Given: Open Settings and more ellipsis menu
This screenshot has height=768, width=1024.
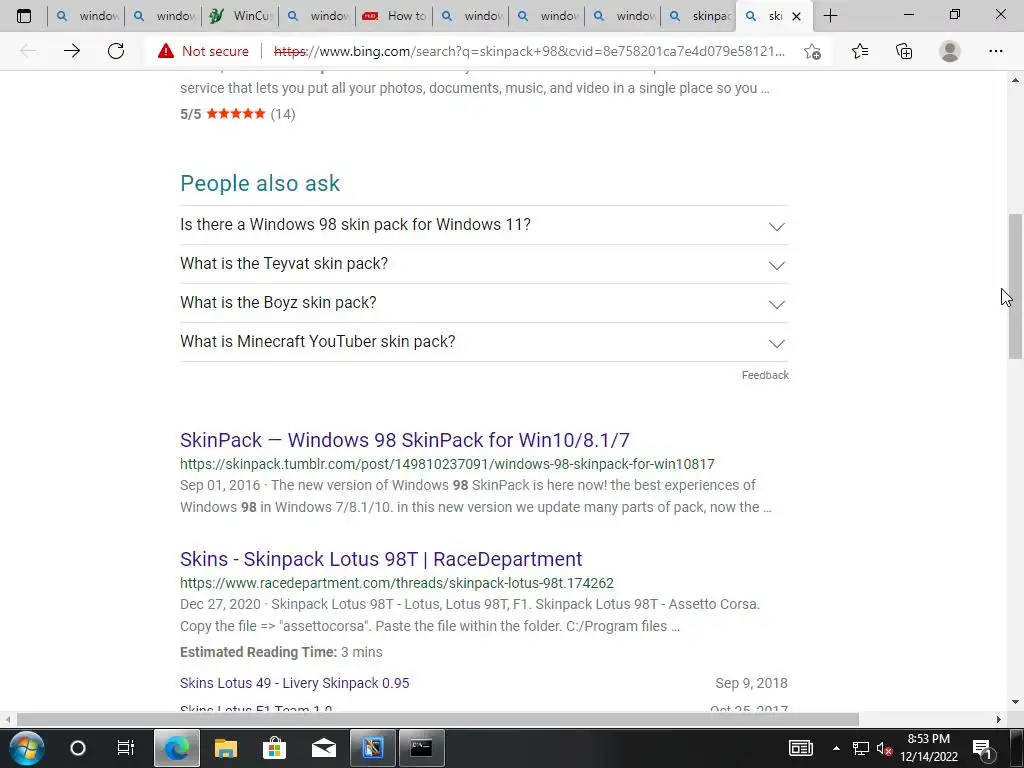Looking at the screenshot, I should pyautogui.click(x=995, y=51).
